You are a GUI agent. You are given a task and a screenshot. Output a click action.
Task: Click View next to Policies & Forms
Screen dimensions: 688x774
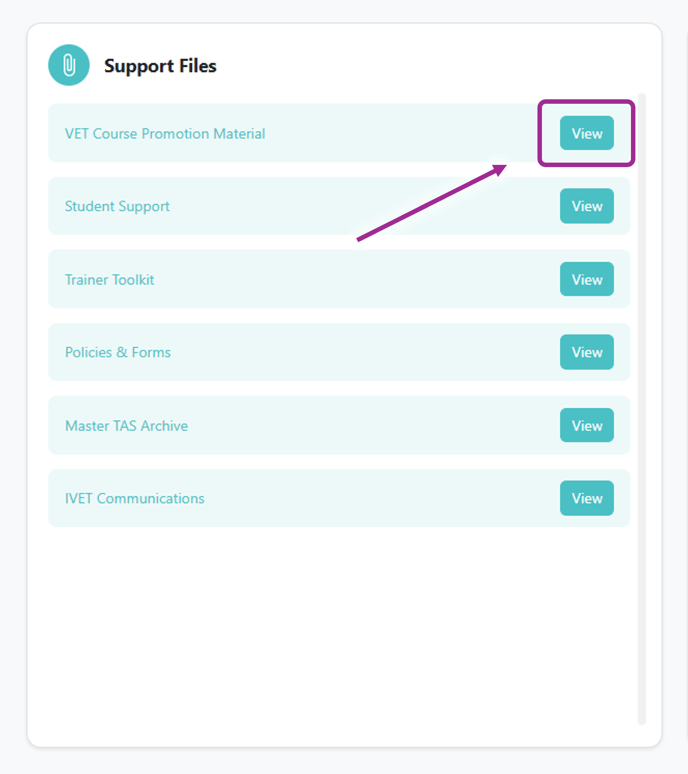click(586, 352)
